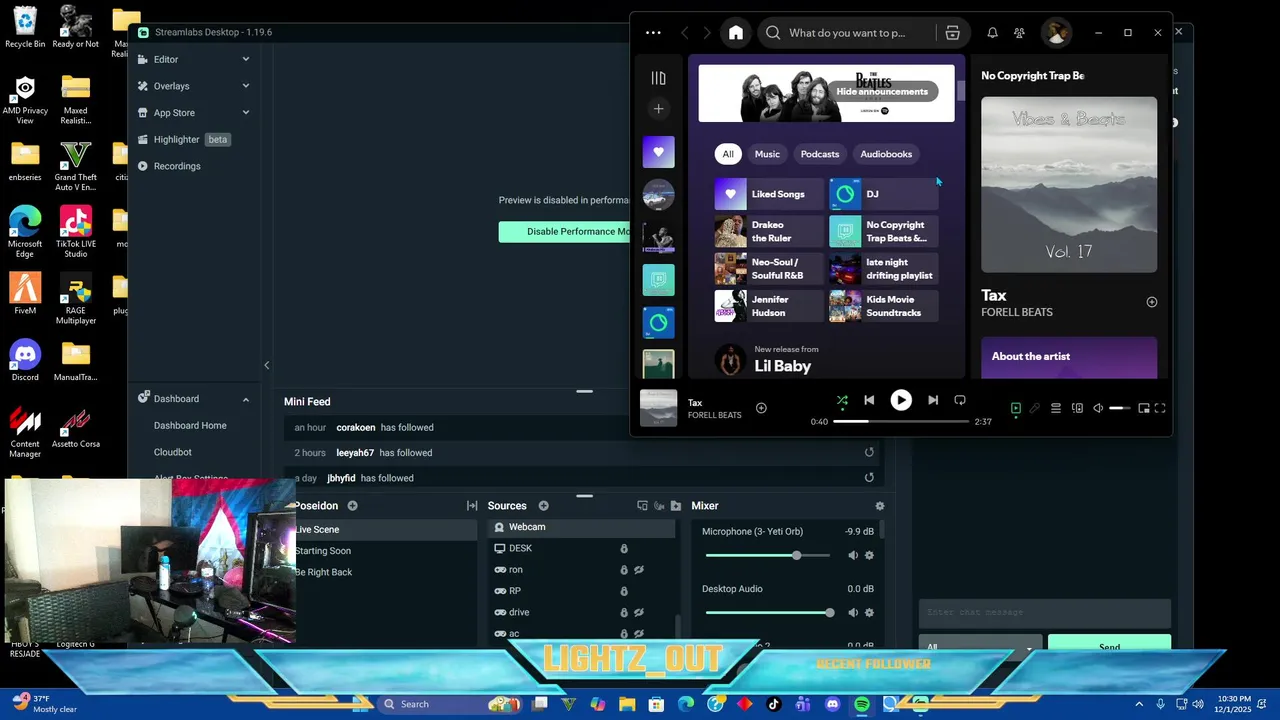This screenshot has width=1280, height=720.
Task: Toggle lock on RP source
Action: pos(623,591)
